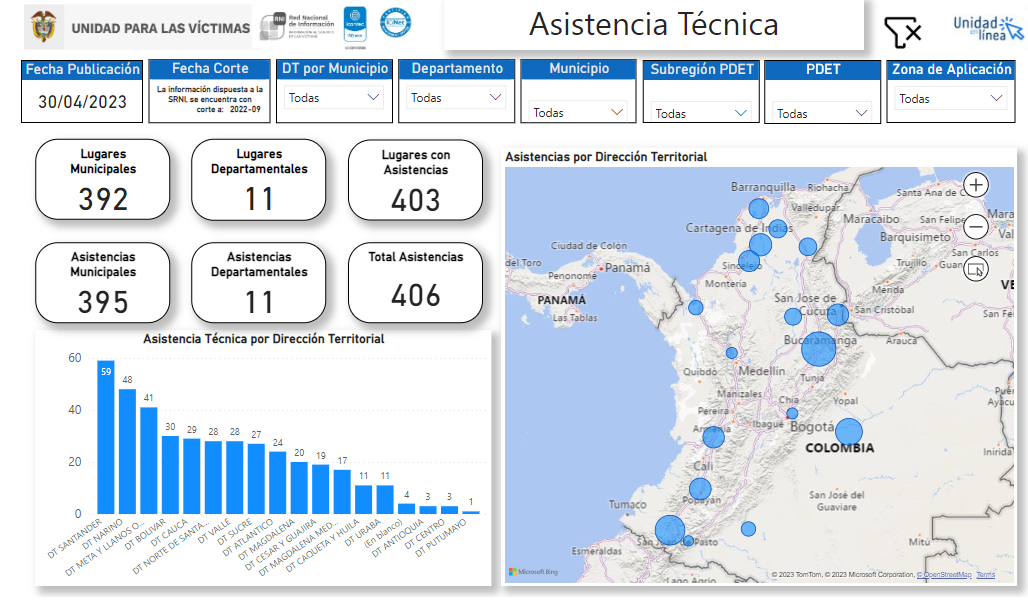Select the DT Nariño bar showing 48
The width and height of the screenshot is (1028, 602).
pyautogui.click(x=127, y=451)
